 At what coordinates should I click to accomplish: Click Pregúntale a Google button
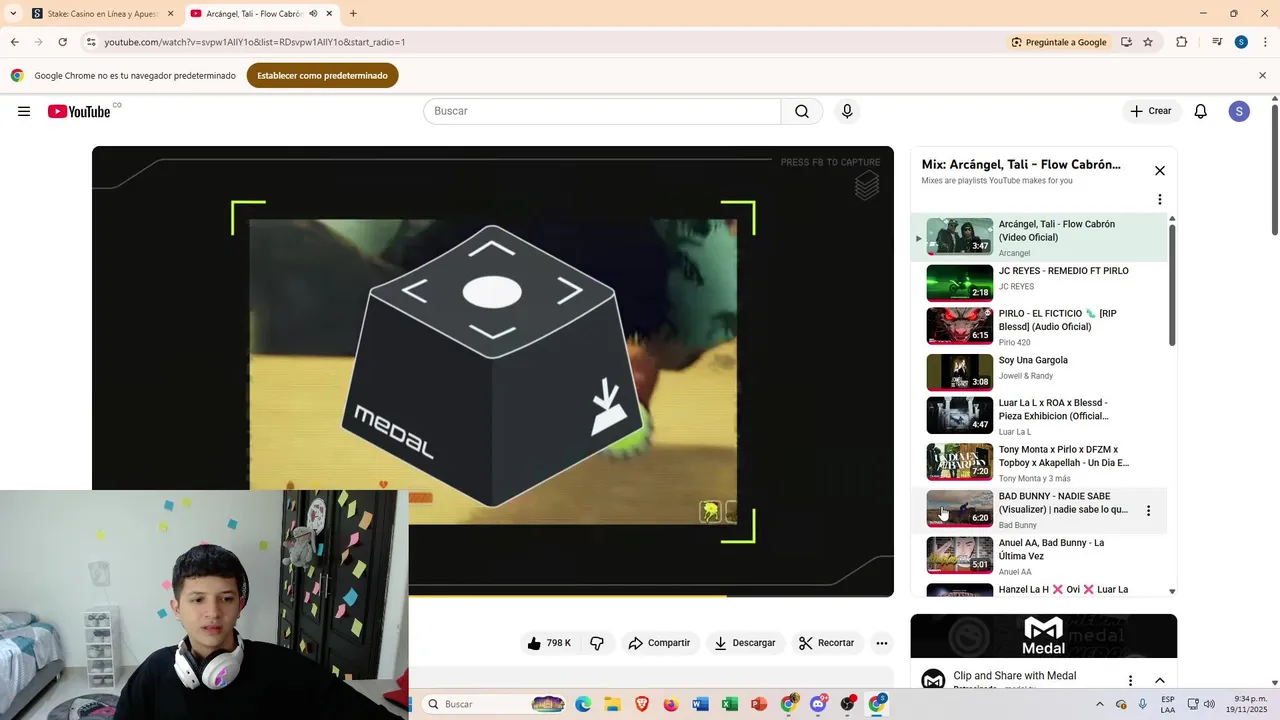point(1059,42)
